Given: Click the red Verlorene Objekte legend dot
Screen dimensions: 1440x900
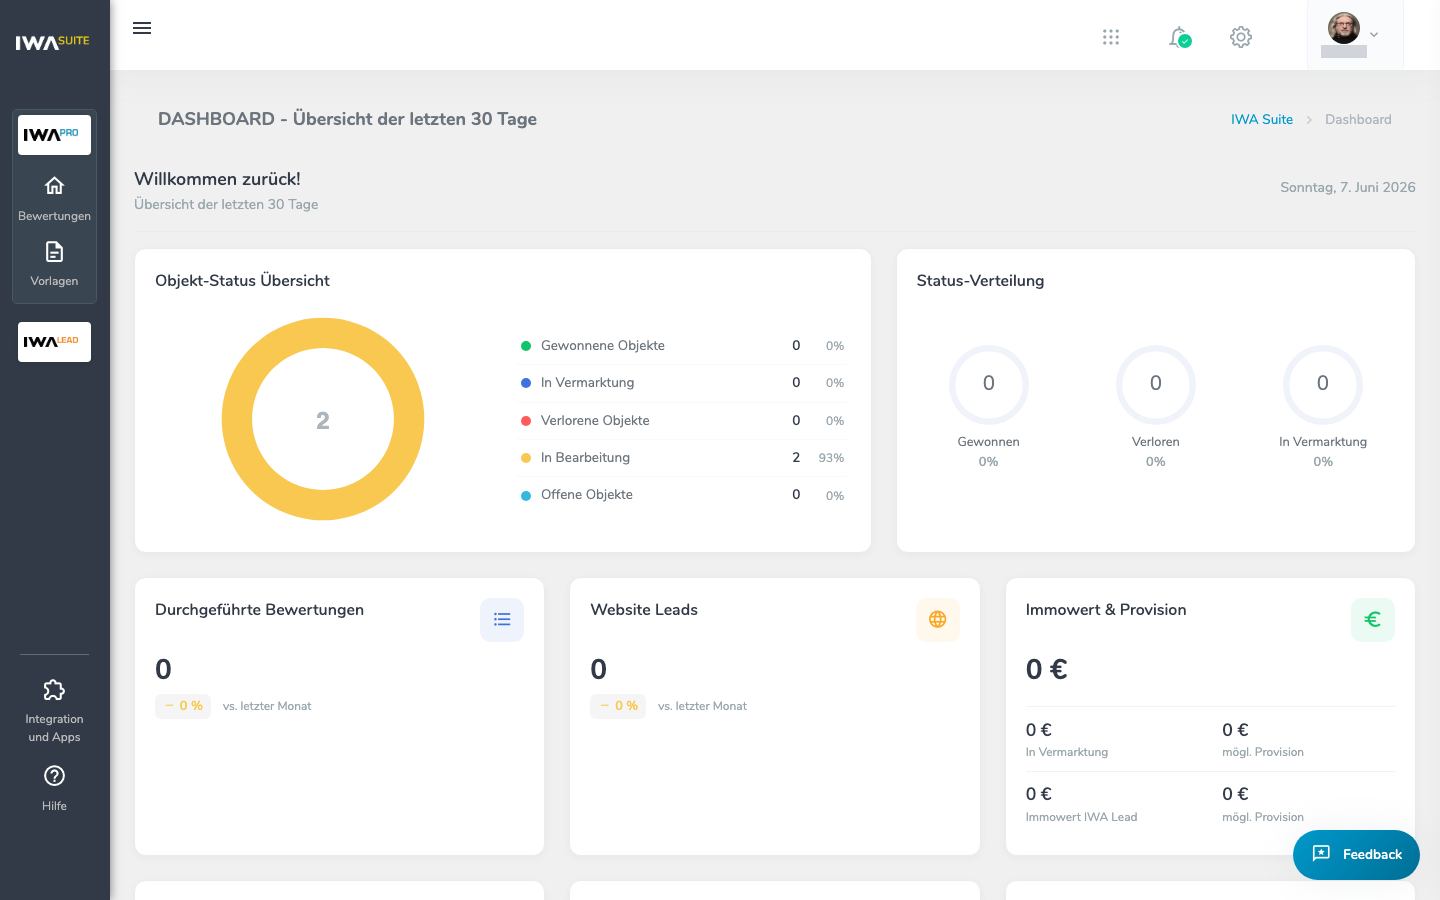Looking at the screenshot, I should 526,421.
